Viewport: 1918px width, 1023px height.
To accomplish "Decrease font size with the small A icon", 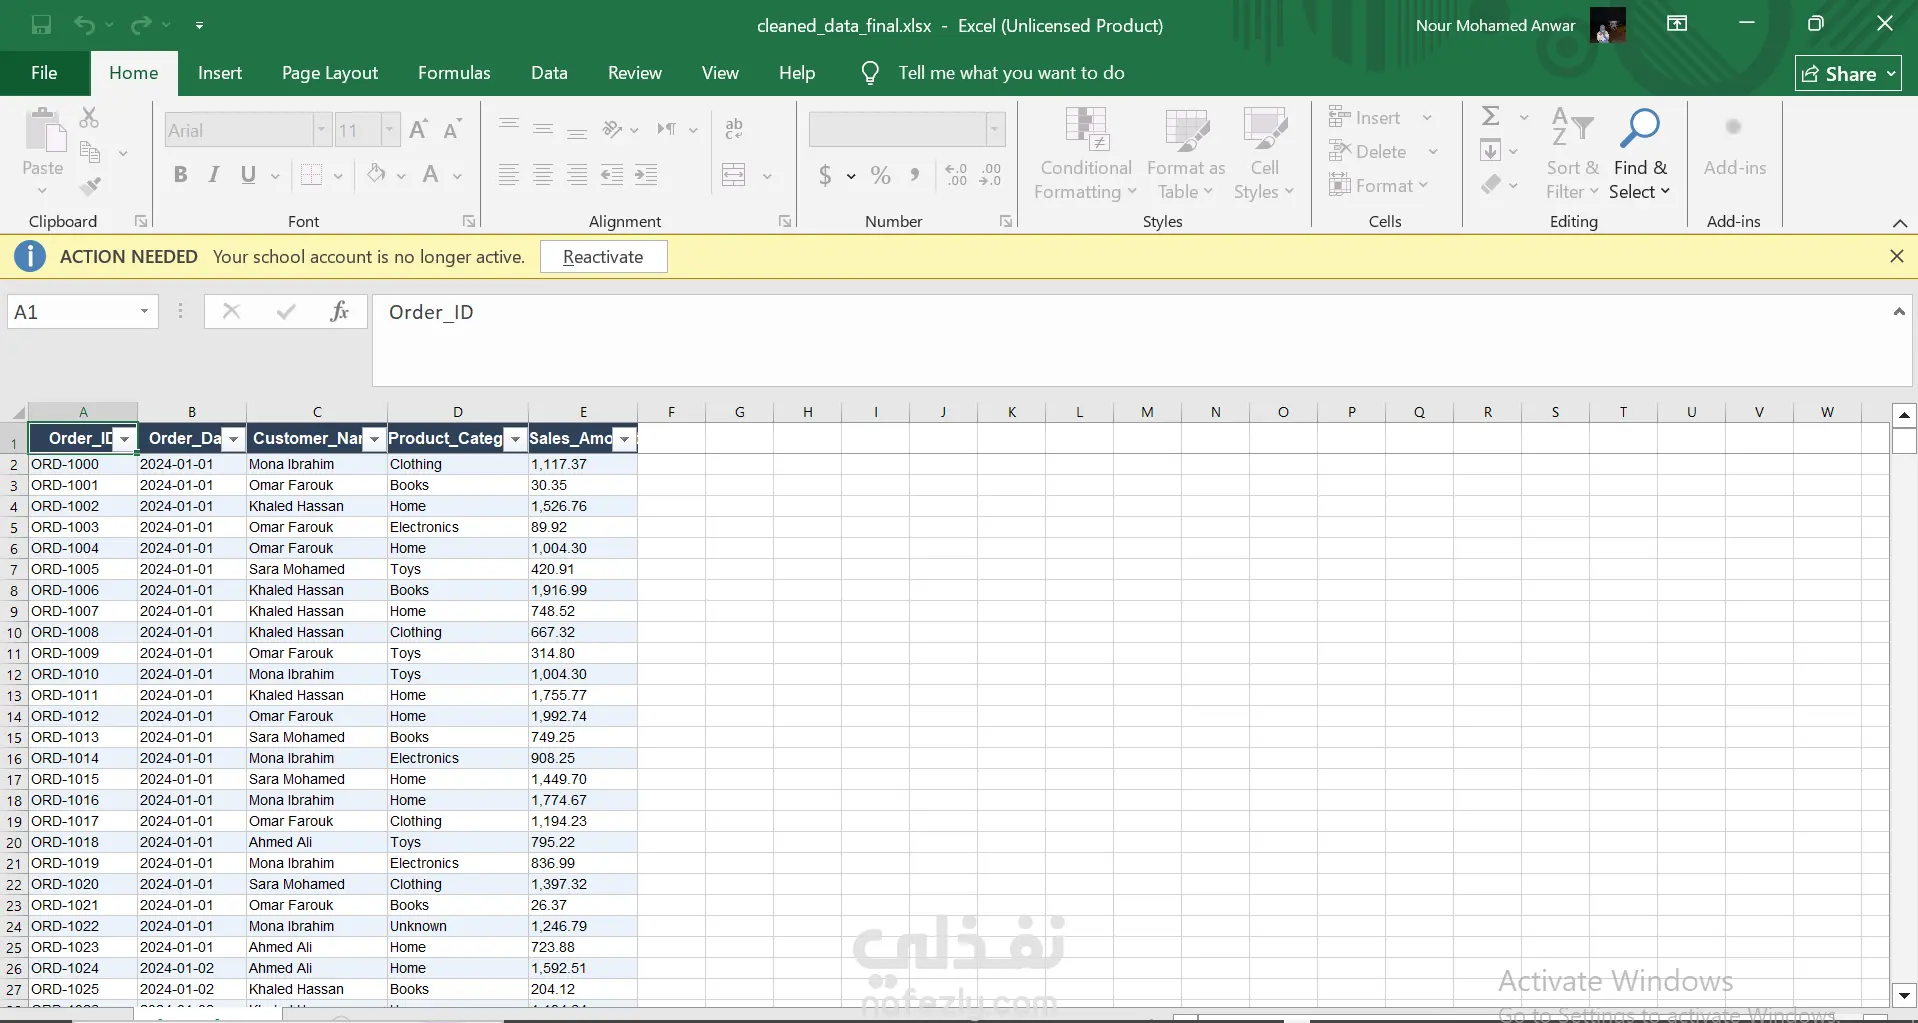I will pyautogui.click(x=452, y=129).
